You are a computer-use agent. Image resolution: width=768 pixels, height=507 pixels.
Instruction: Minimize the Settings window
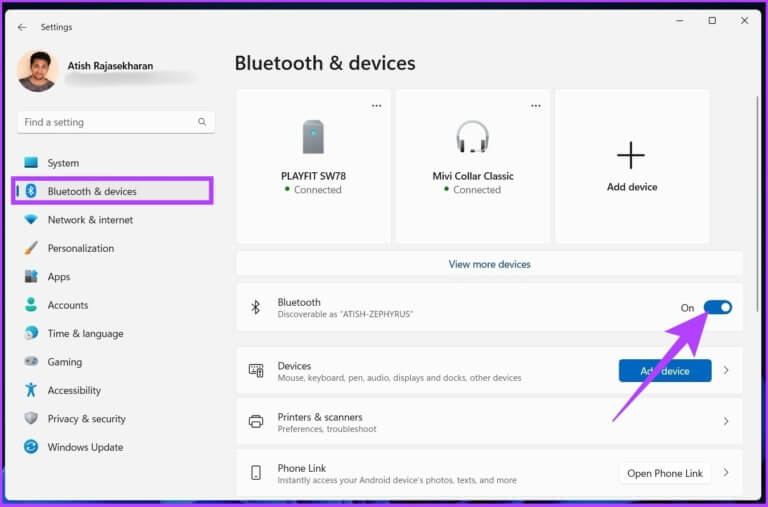[680, 21]
